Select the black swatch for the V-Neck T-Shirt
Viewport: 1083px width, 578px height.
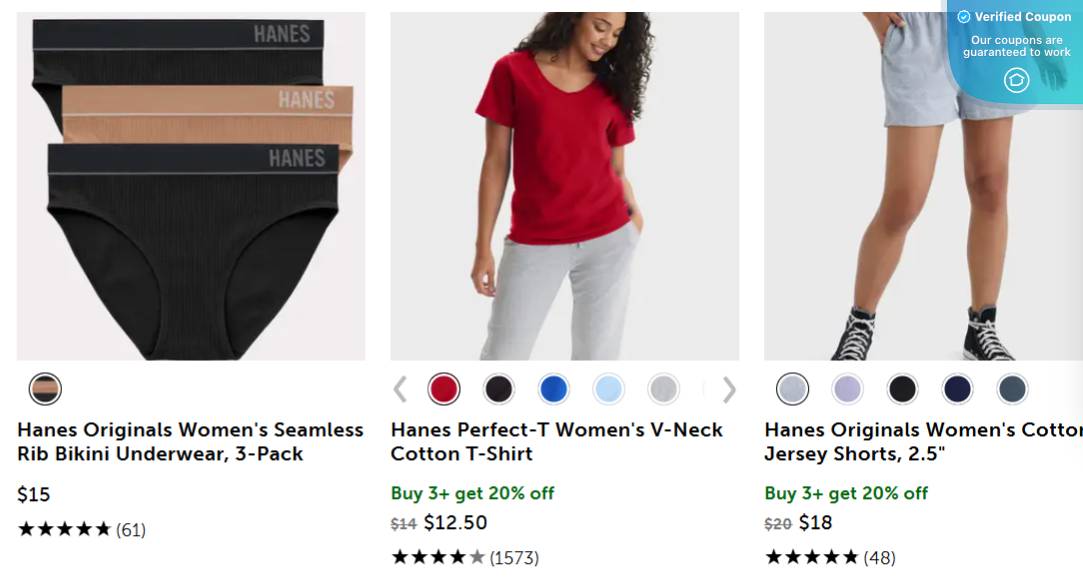pos(499,389)
